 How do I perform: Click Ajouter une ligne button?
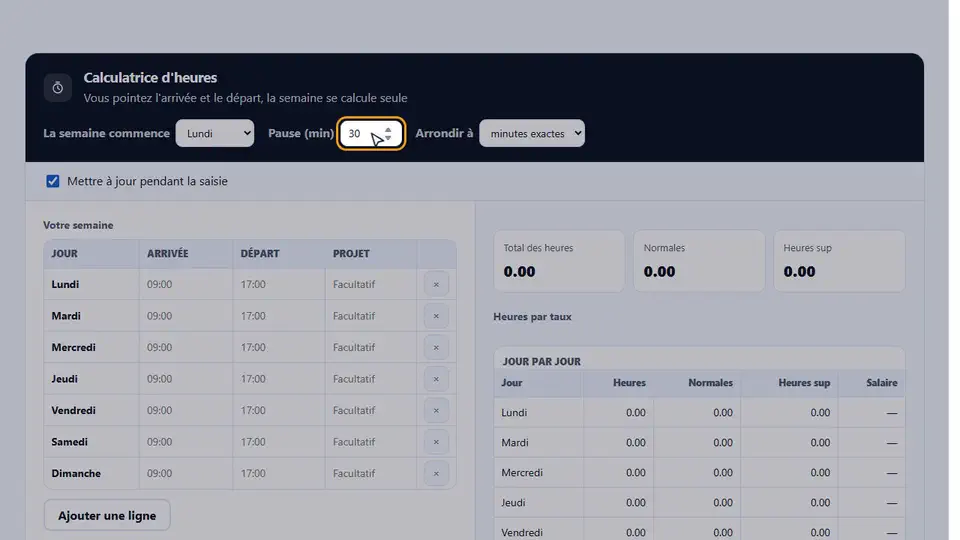point(107,516)
